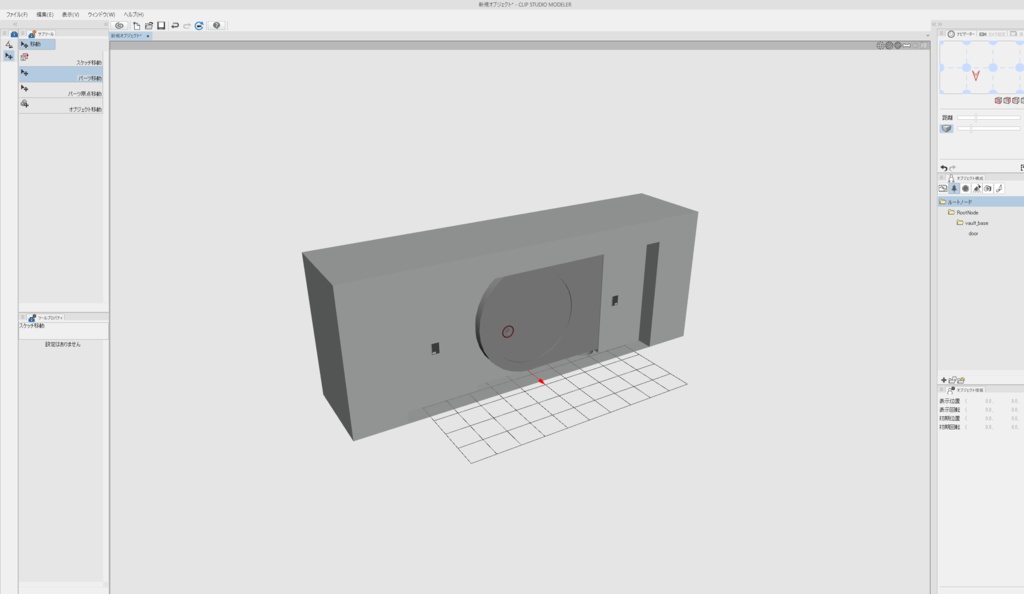
Task: Click the New file icon in the toolbar
Action: (x=137, y=25)
